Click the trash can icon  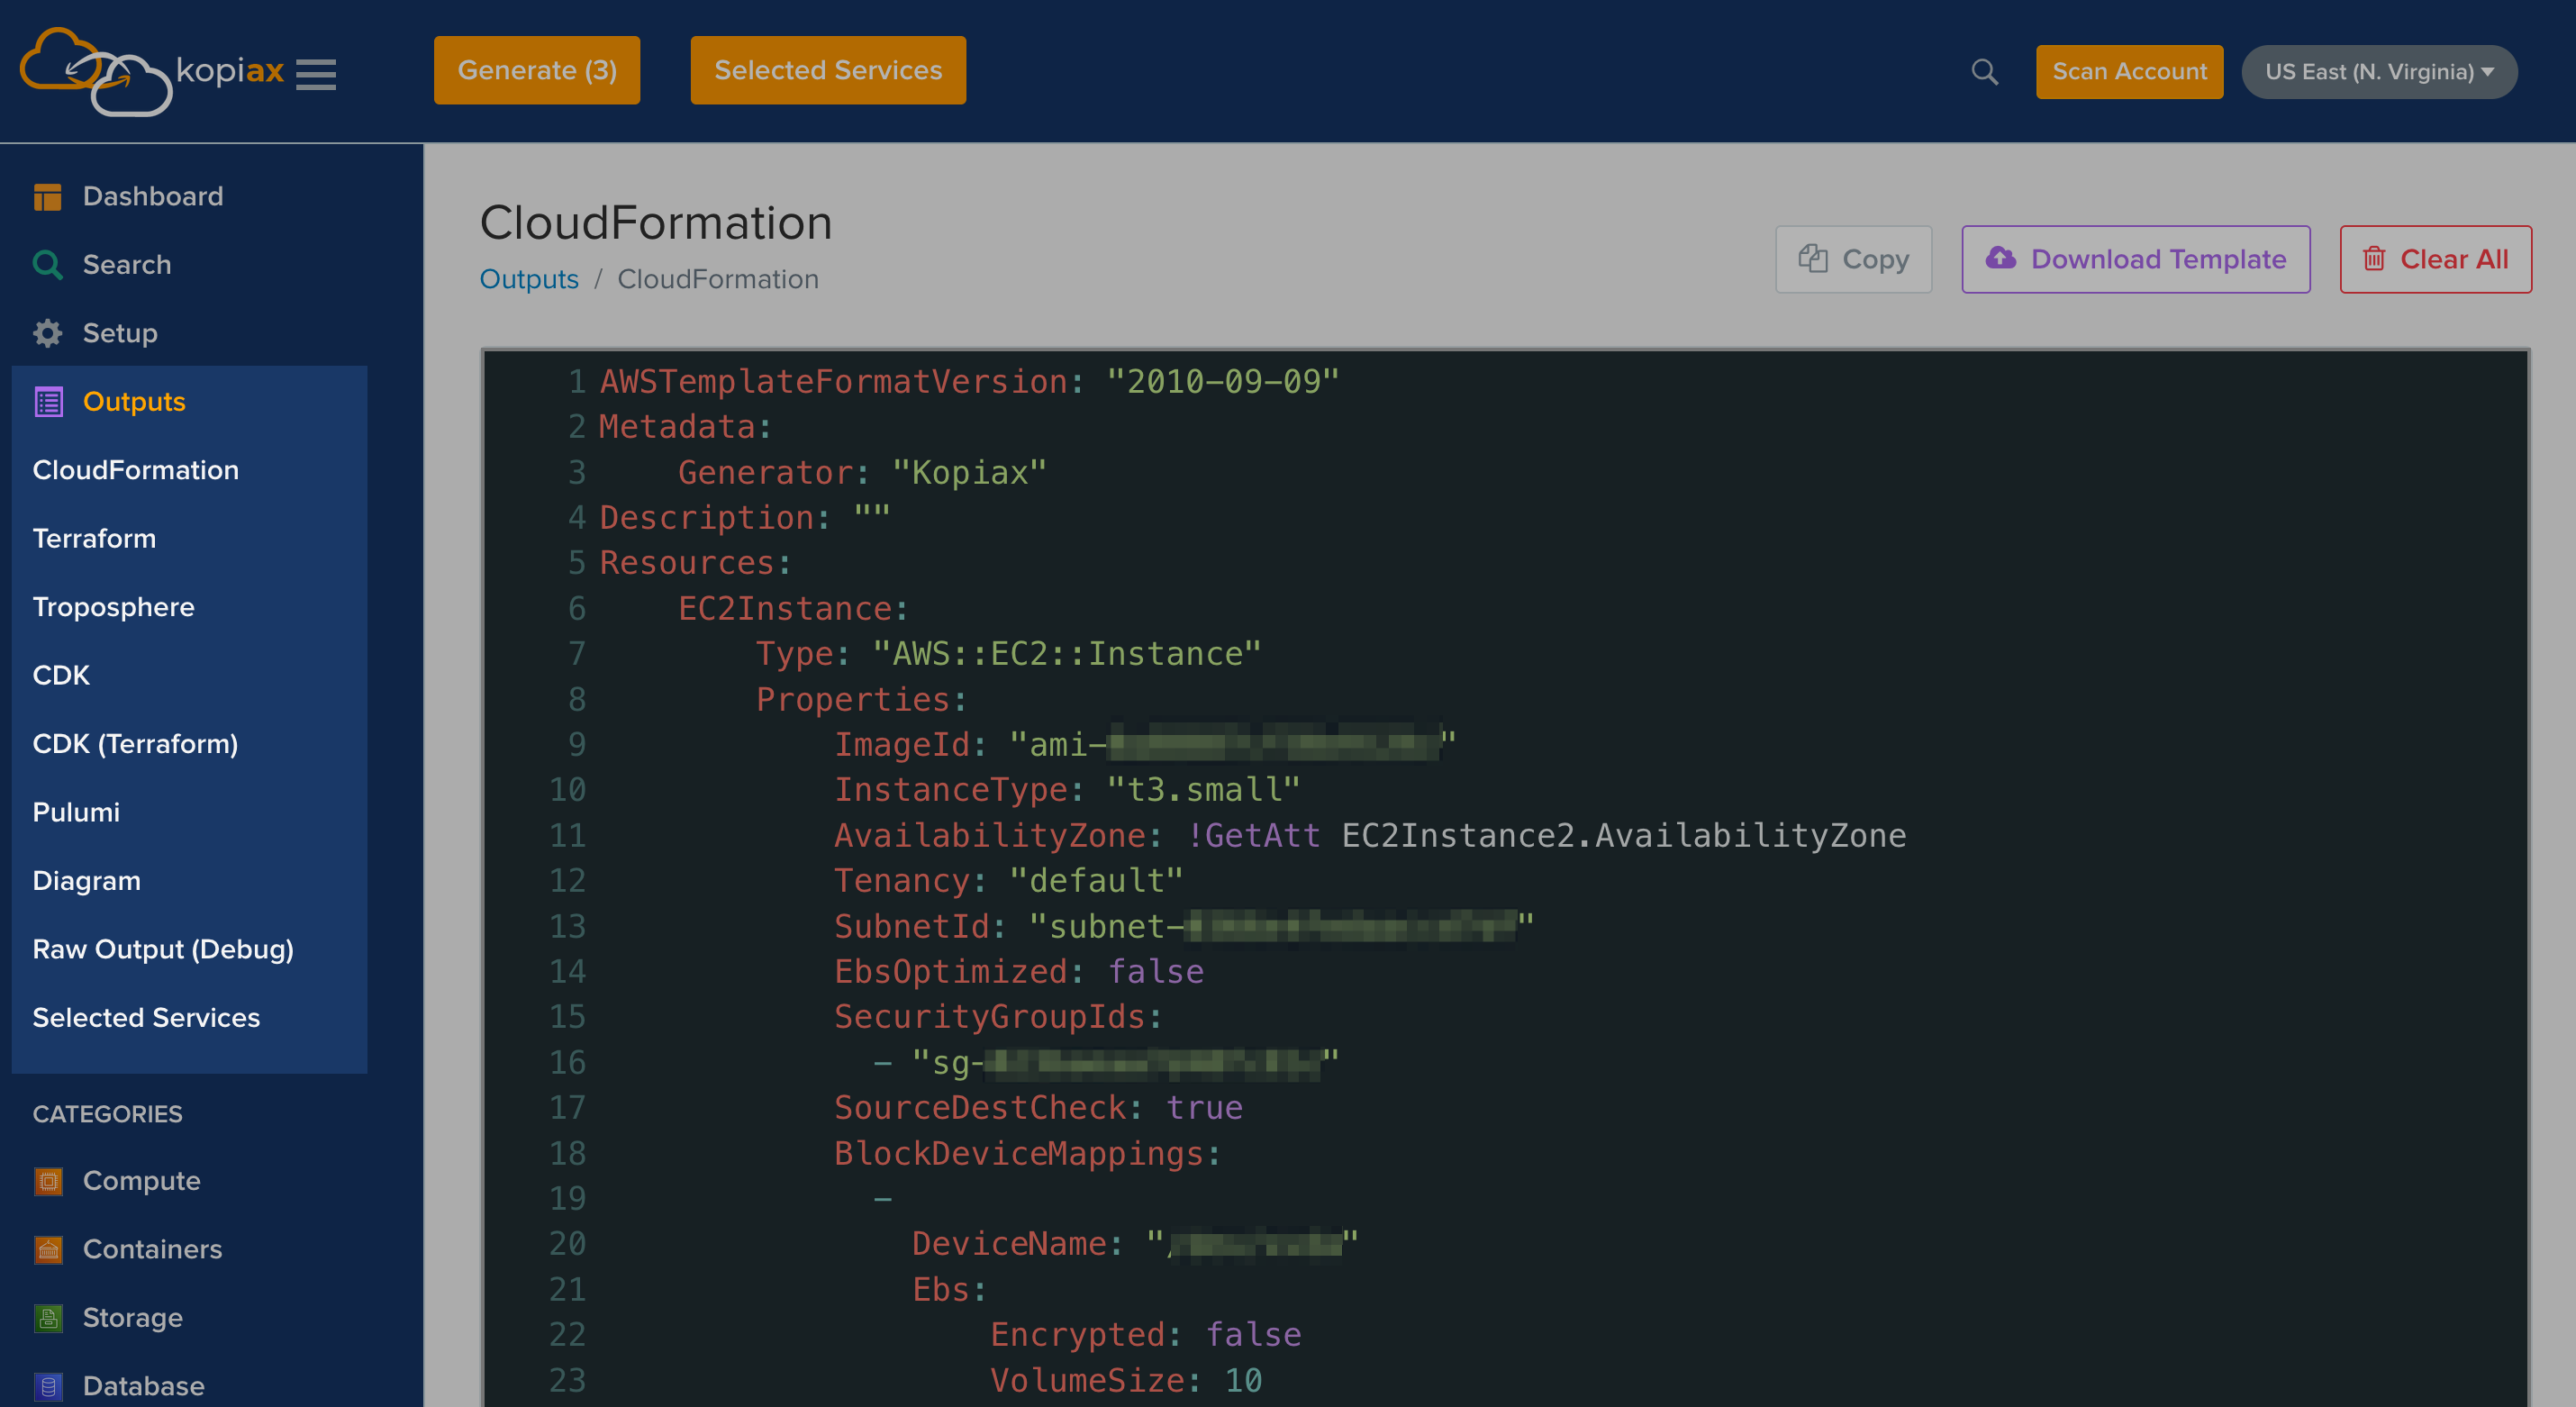[2374, 259]
